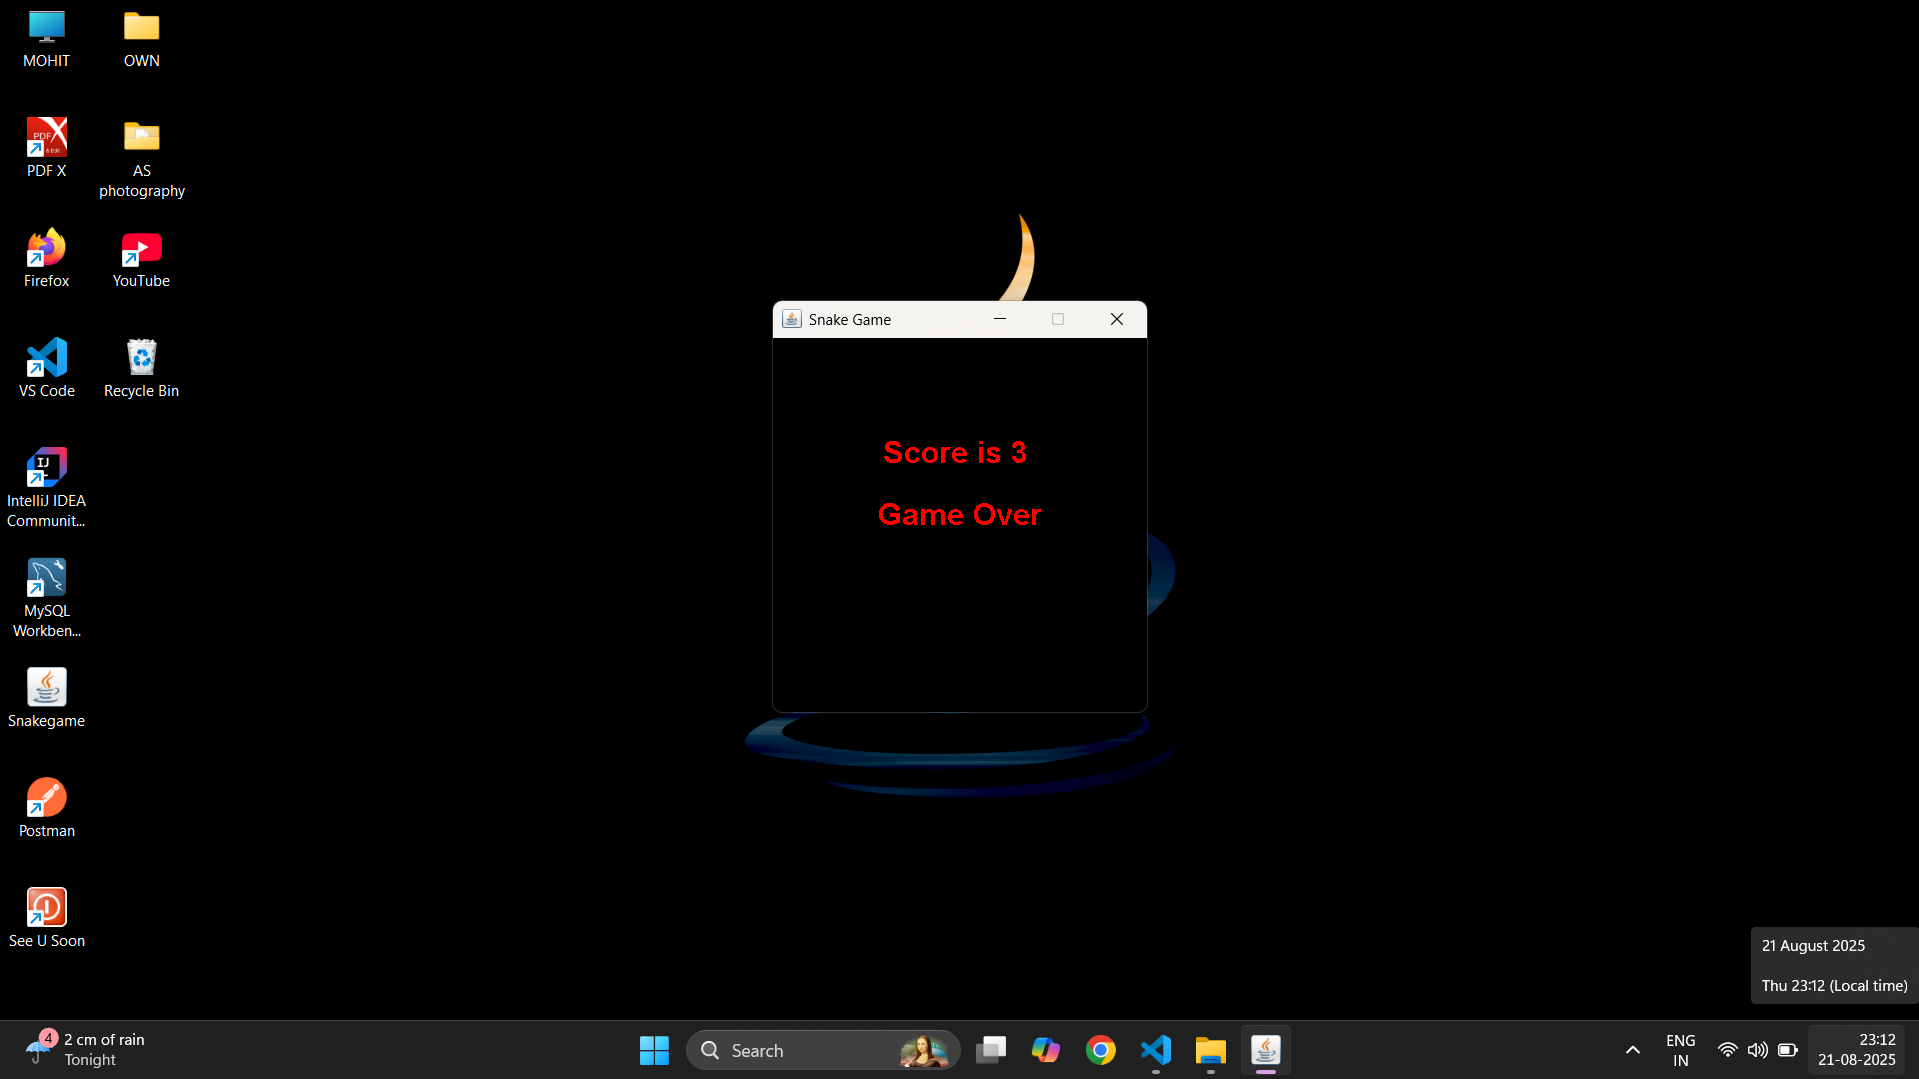Click the Task View taskbar button

click(x=990, y=1050)
